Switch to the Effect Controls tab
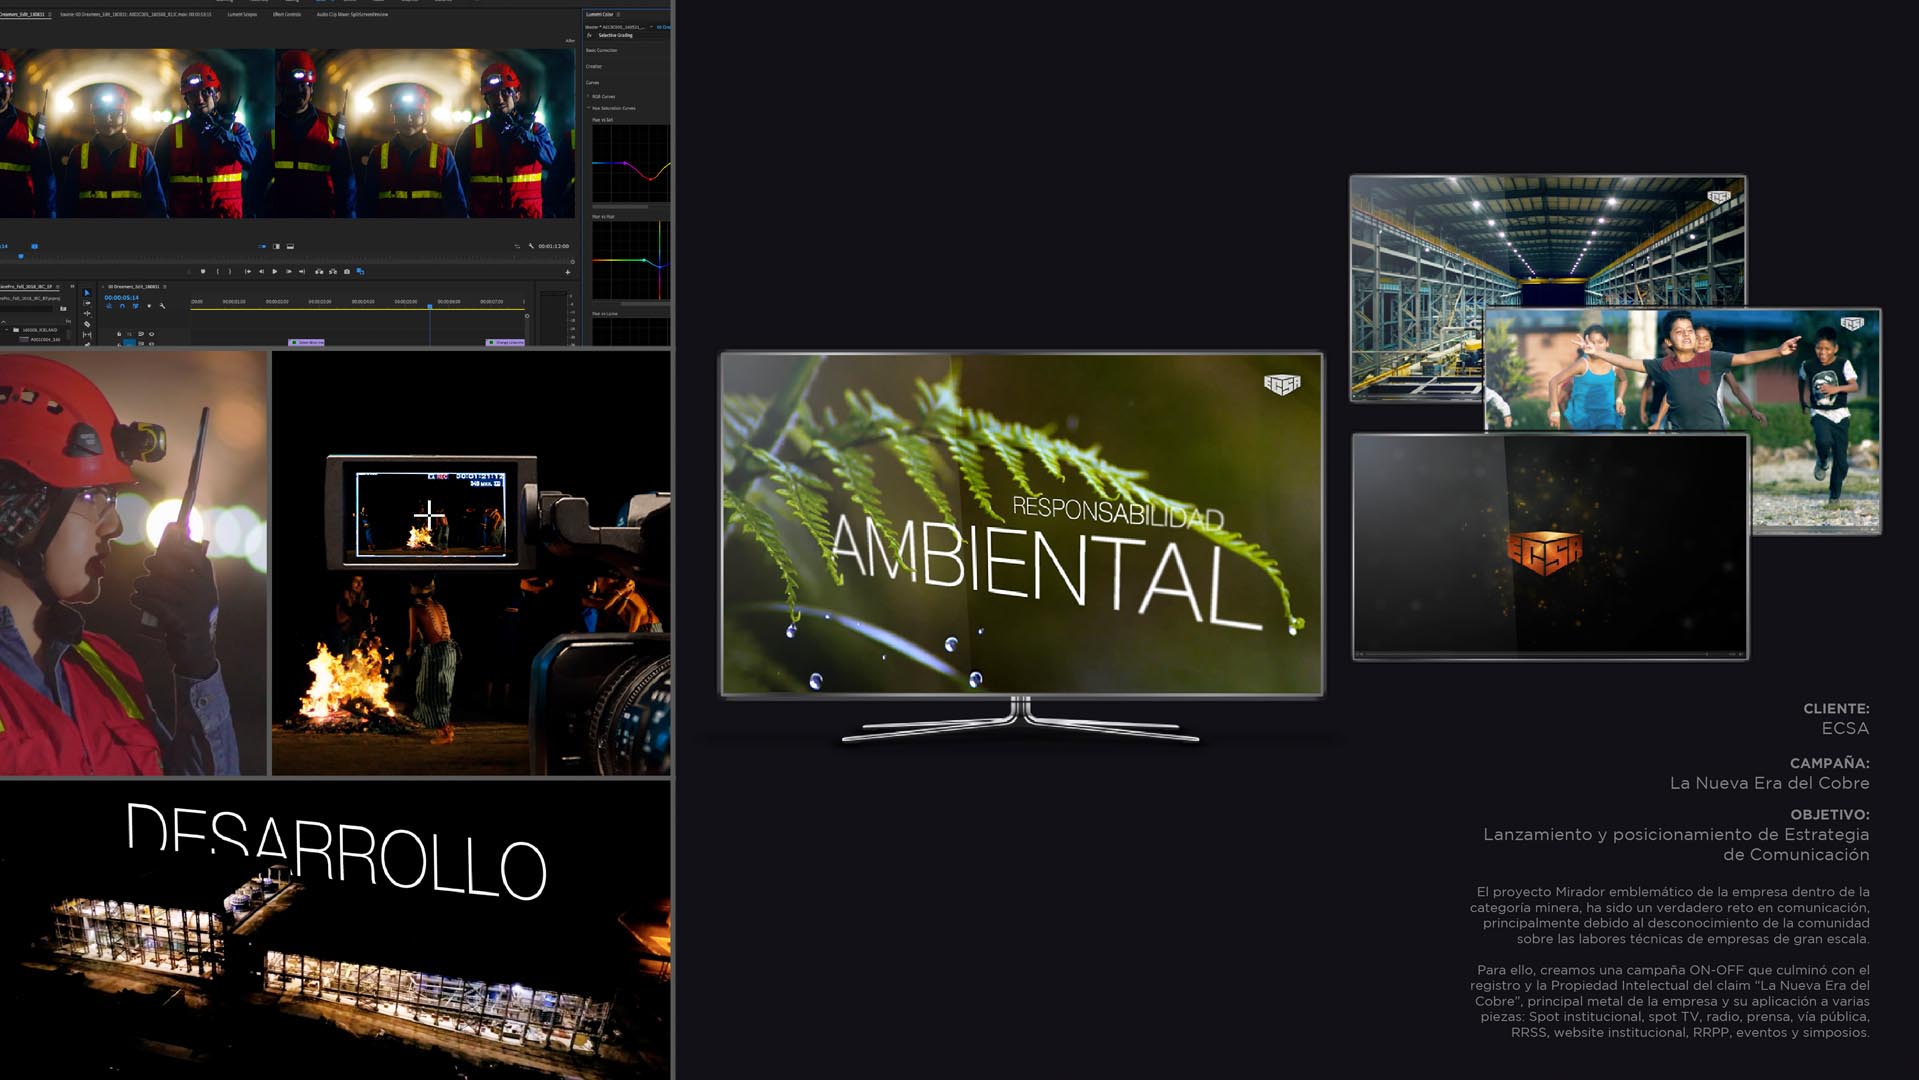The image size is (1919, 1080). coord(287,15)
